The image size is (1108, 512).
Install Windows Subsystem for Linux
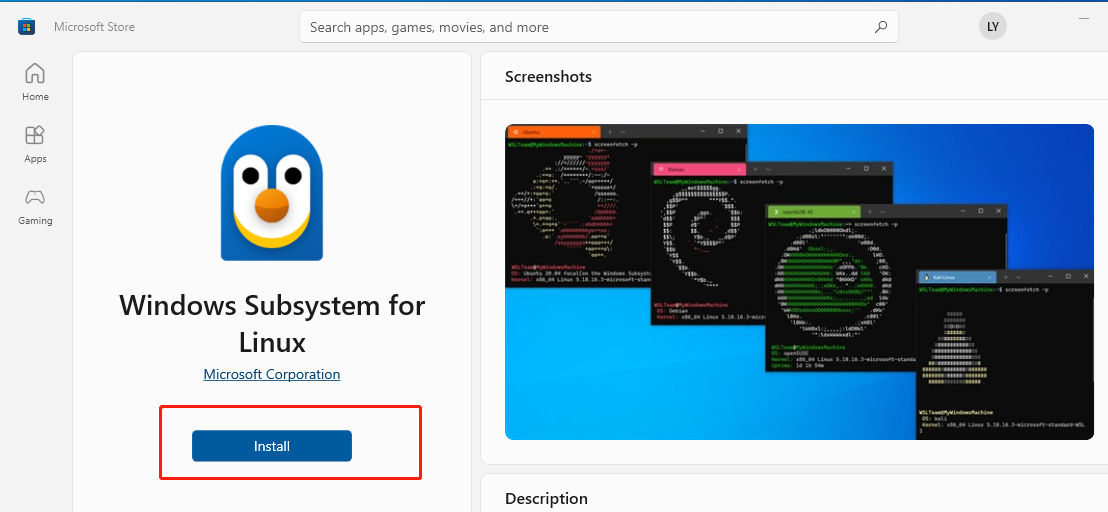click(x=272, y=446)
